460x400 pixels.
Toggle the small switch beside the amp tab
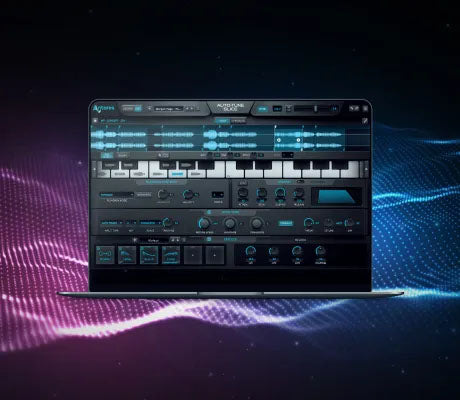point(300,182)
